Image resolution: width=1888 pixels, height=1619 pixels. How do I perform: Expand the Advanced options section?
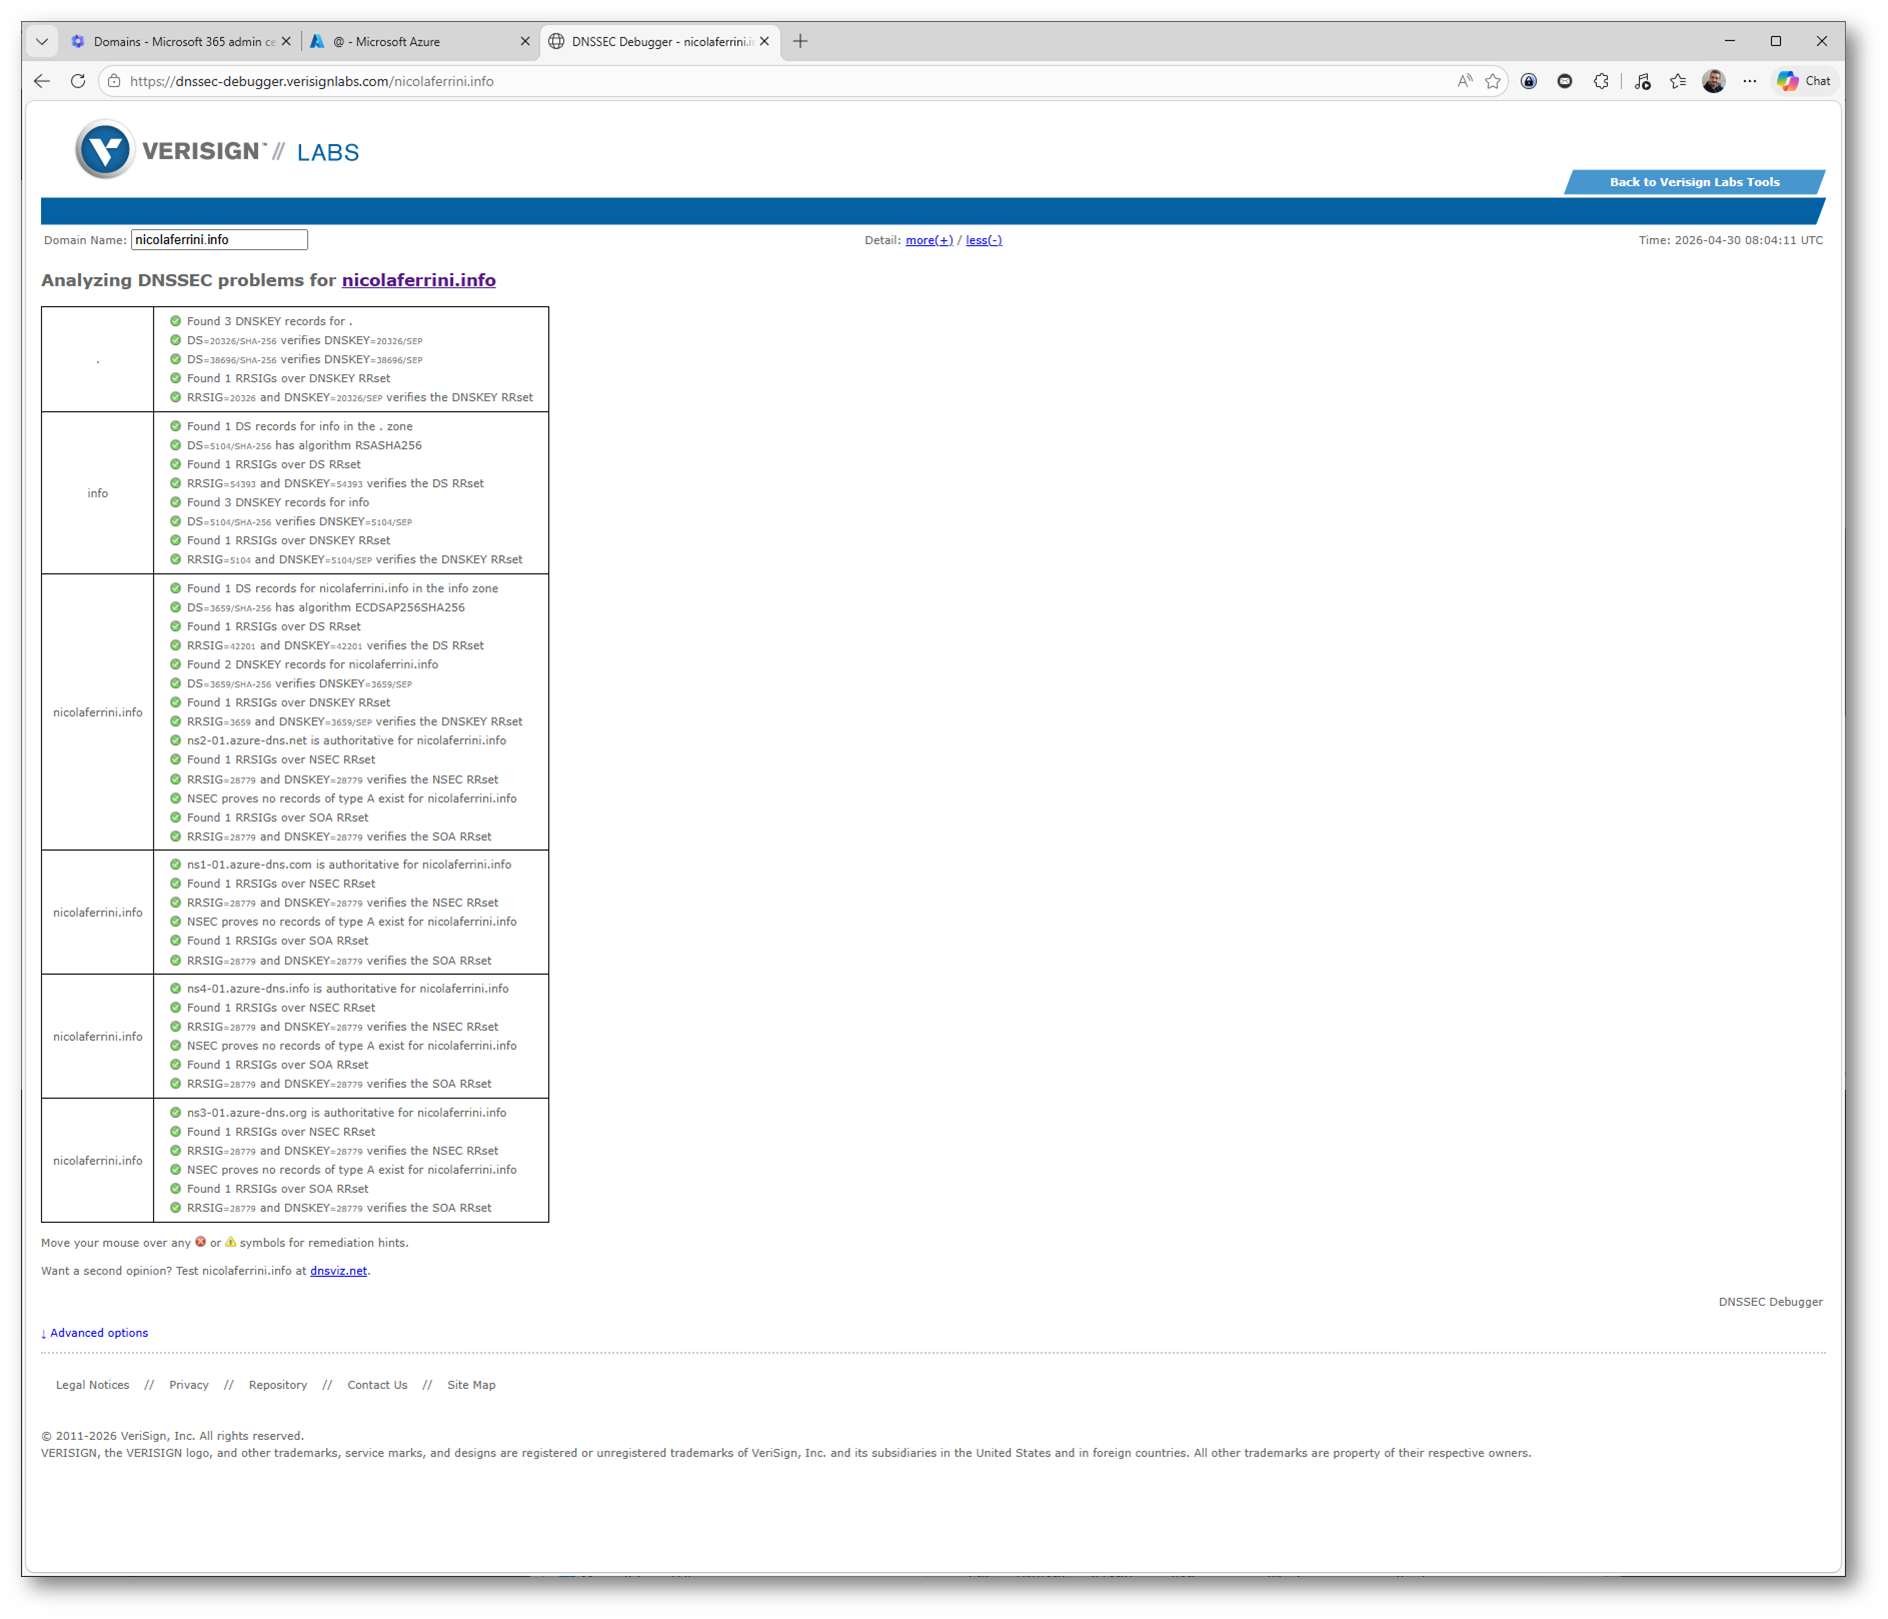point(95,1333)
